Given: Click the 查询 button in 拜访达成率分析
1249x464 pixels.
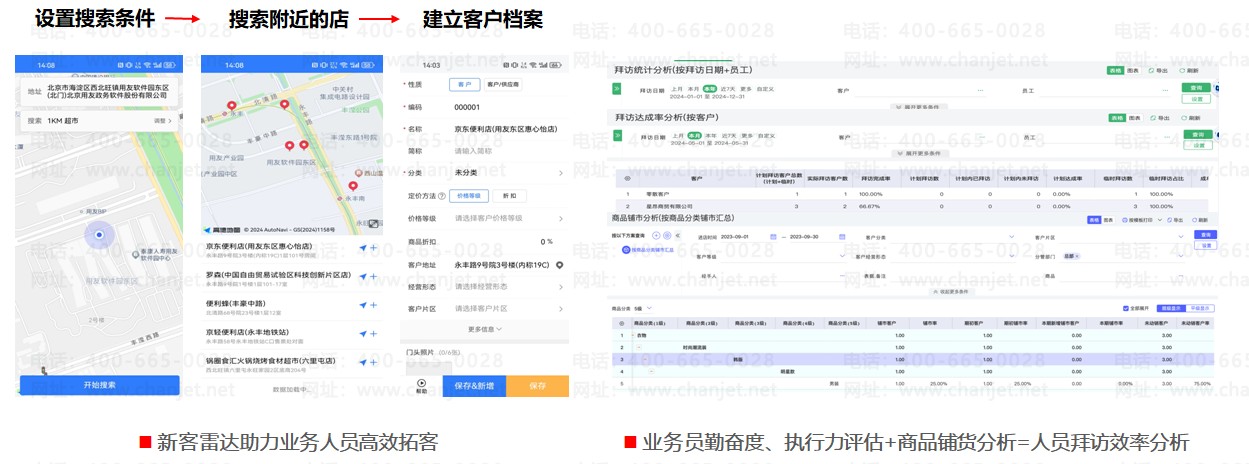Looking at the screenshot, I should [1195, 133].
